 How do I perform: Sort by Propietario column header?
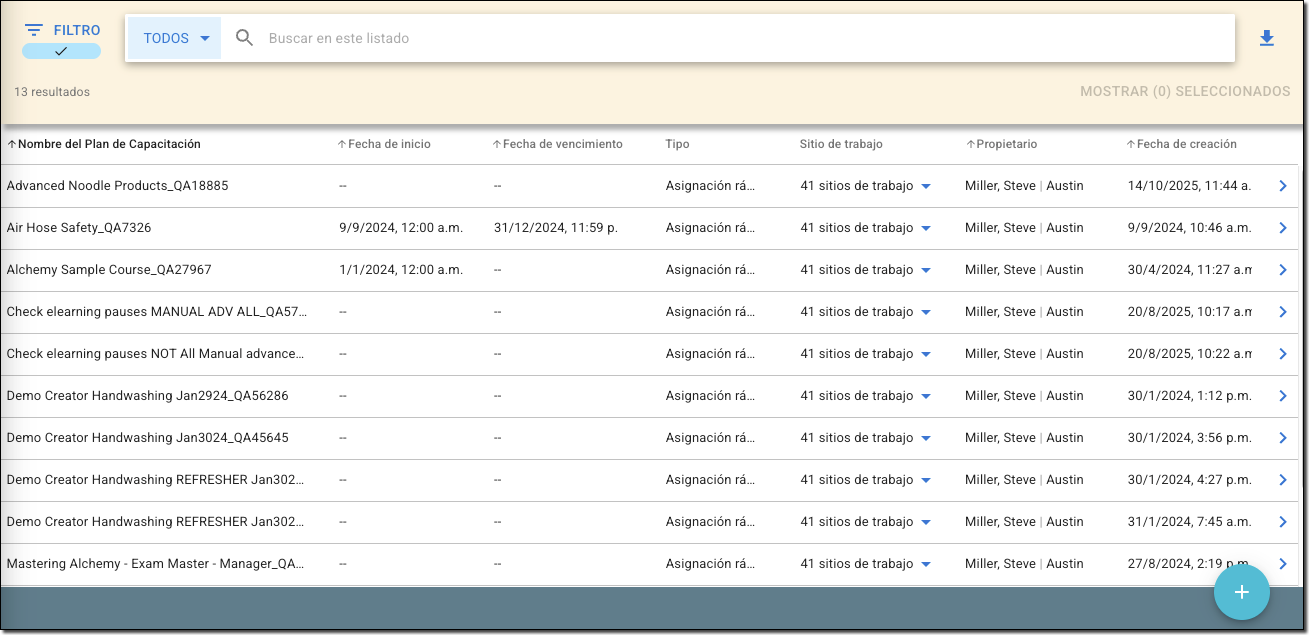tap(1005, 144)
